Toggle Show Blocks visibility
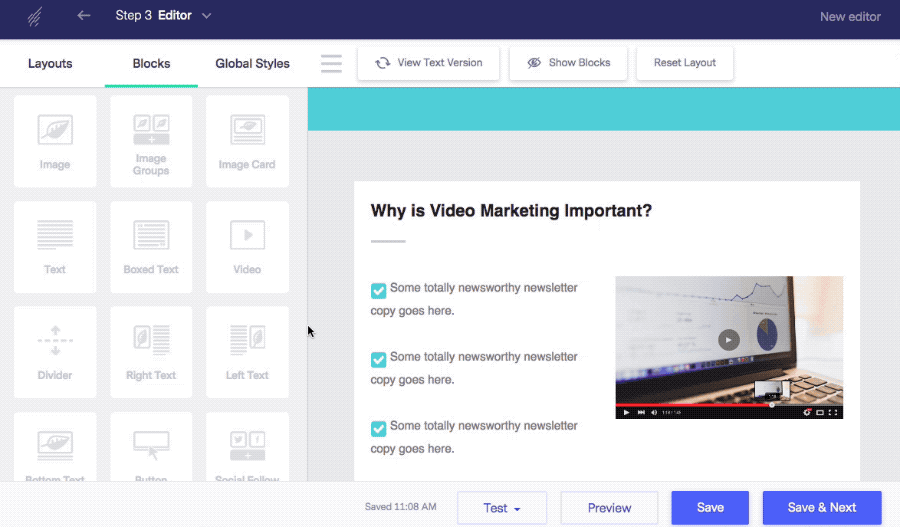Viewport: 900px width, 527px height. click(568, 63)
